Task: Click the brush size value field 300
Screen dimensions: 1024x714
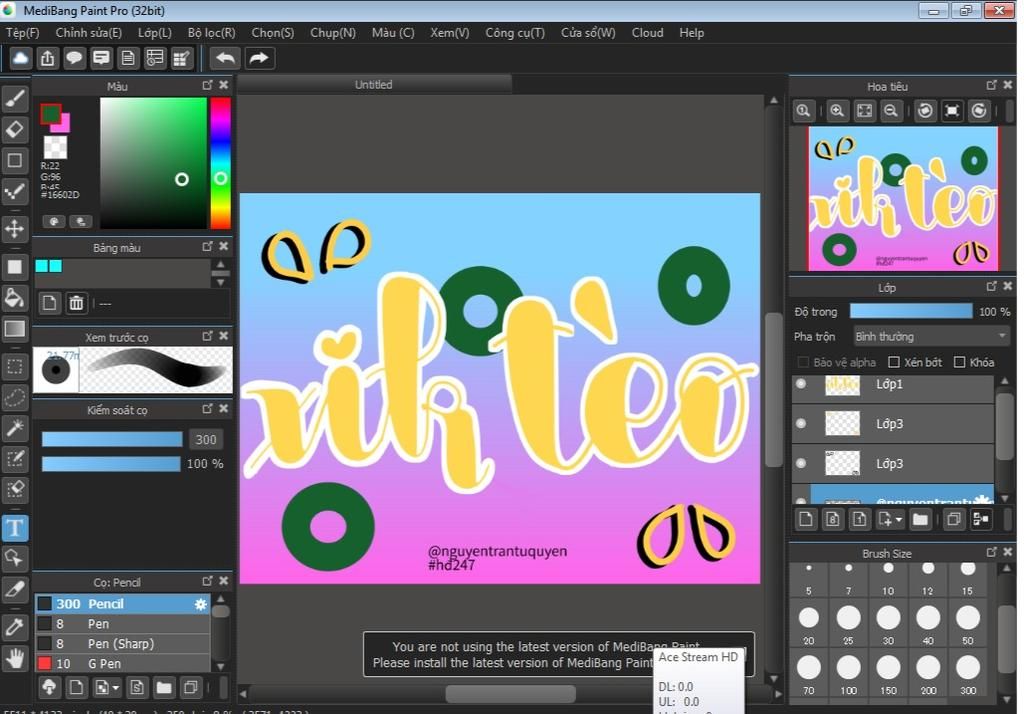Action: click(206, 440)
